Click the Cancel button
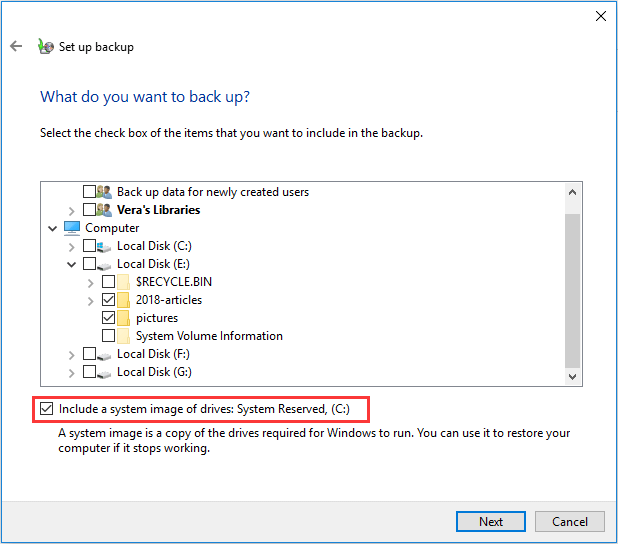 coord(570,522)
